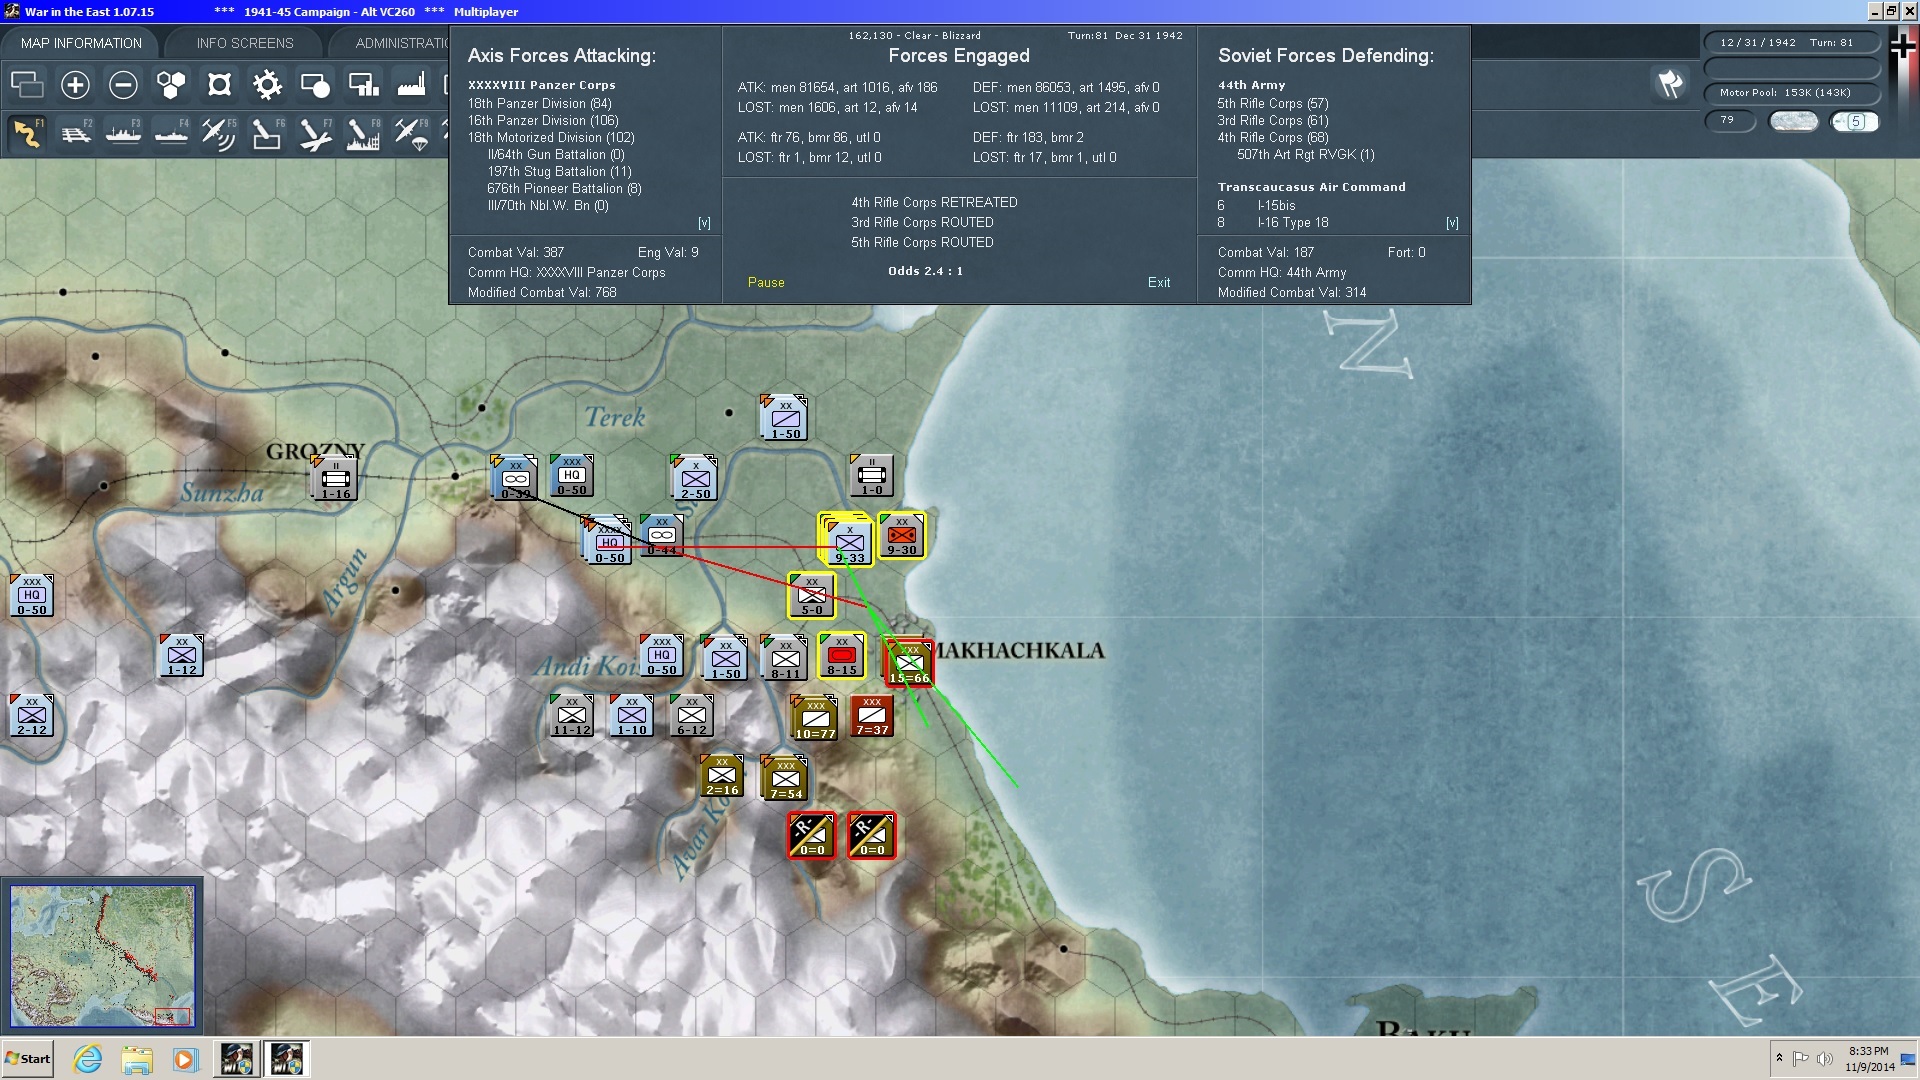Click the 12/31/1942 Turn 81 date field
1920x1080 pixels.
pos(1791,43)
